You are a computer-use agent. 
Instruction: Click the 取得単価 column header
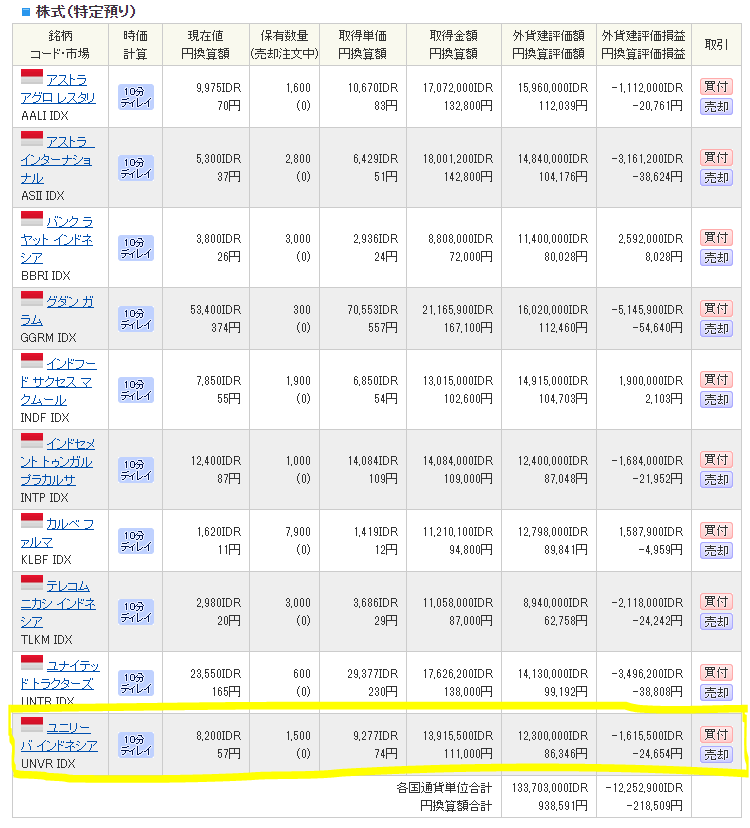click(x=362, y=44)
